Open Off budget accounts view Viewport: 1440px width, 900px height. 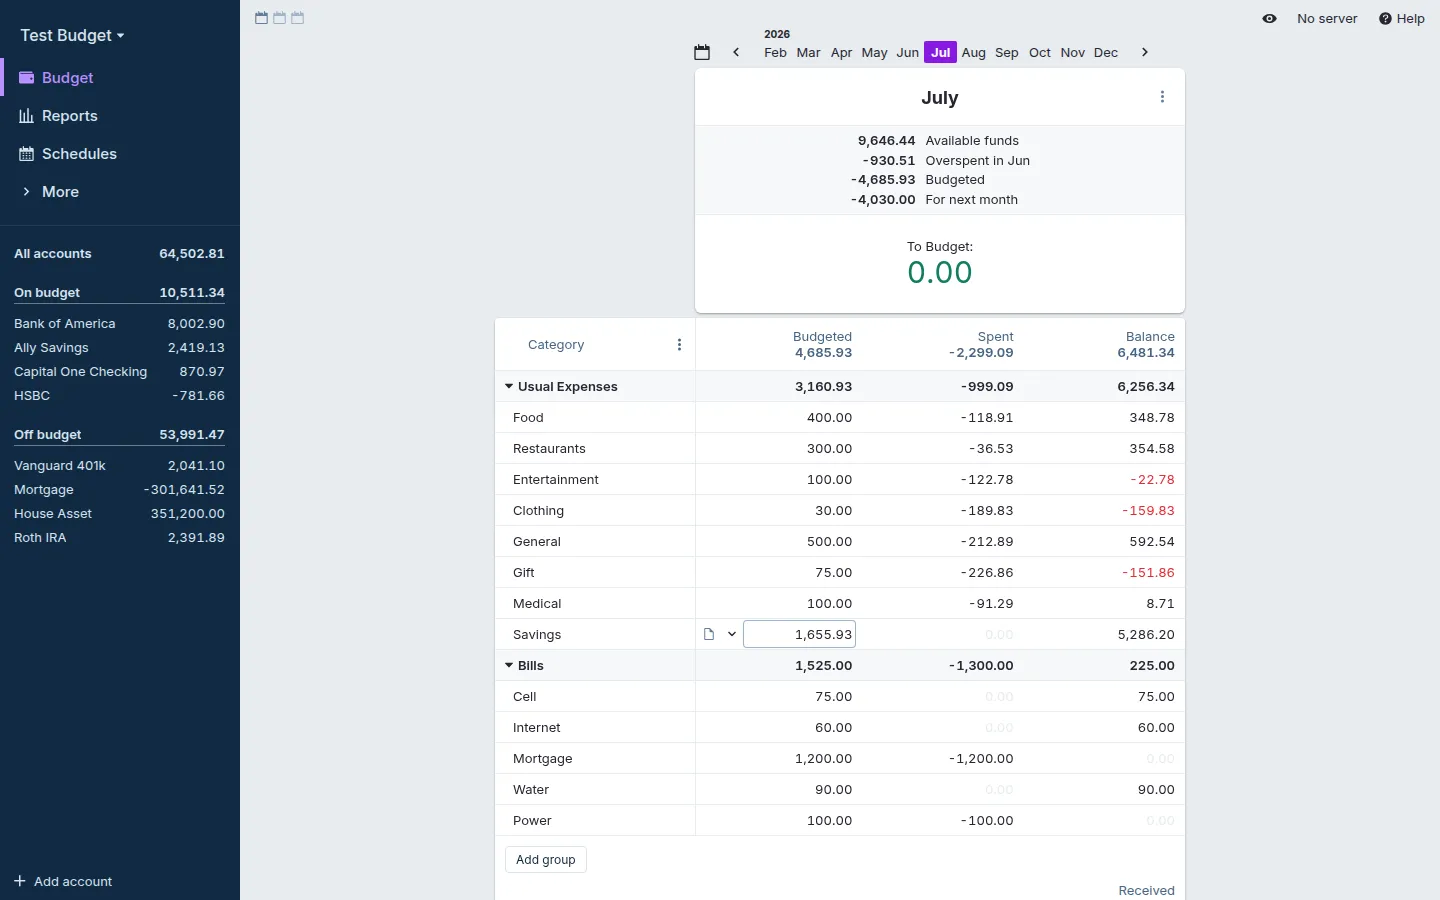[119, 435]
